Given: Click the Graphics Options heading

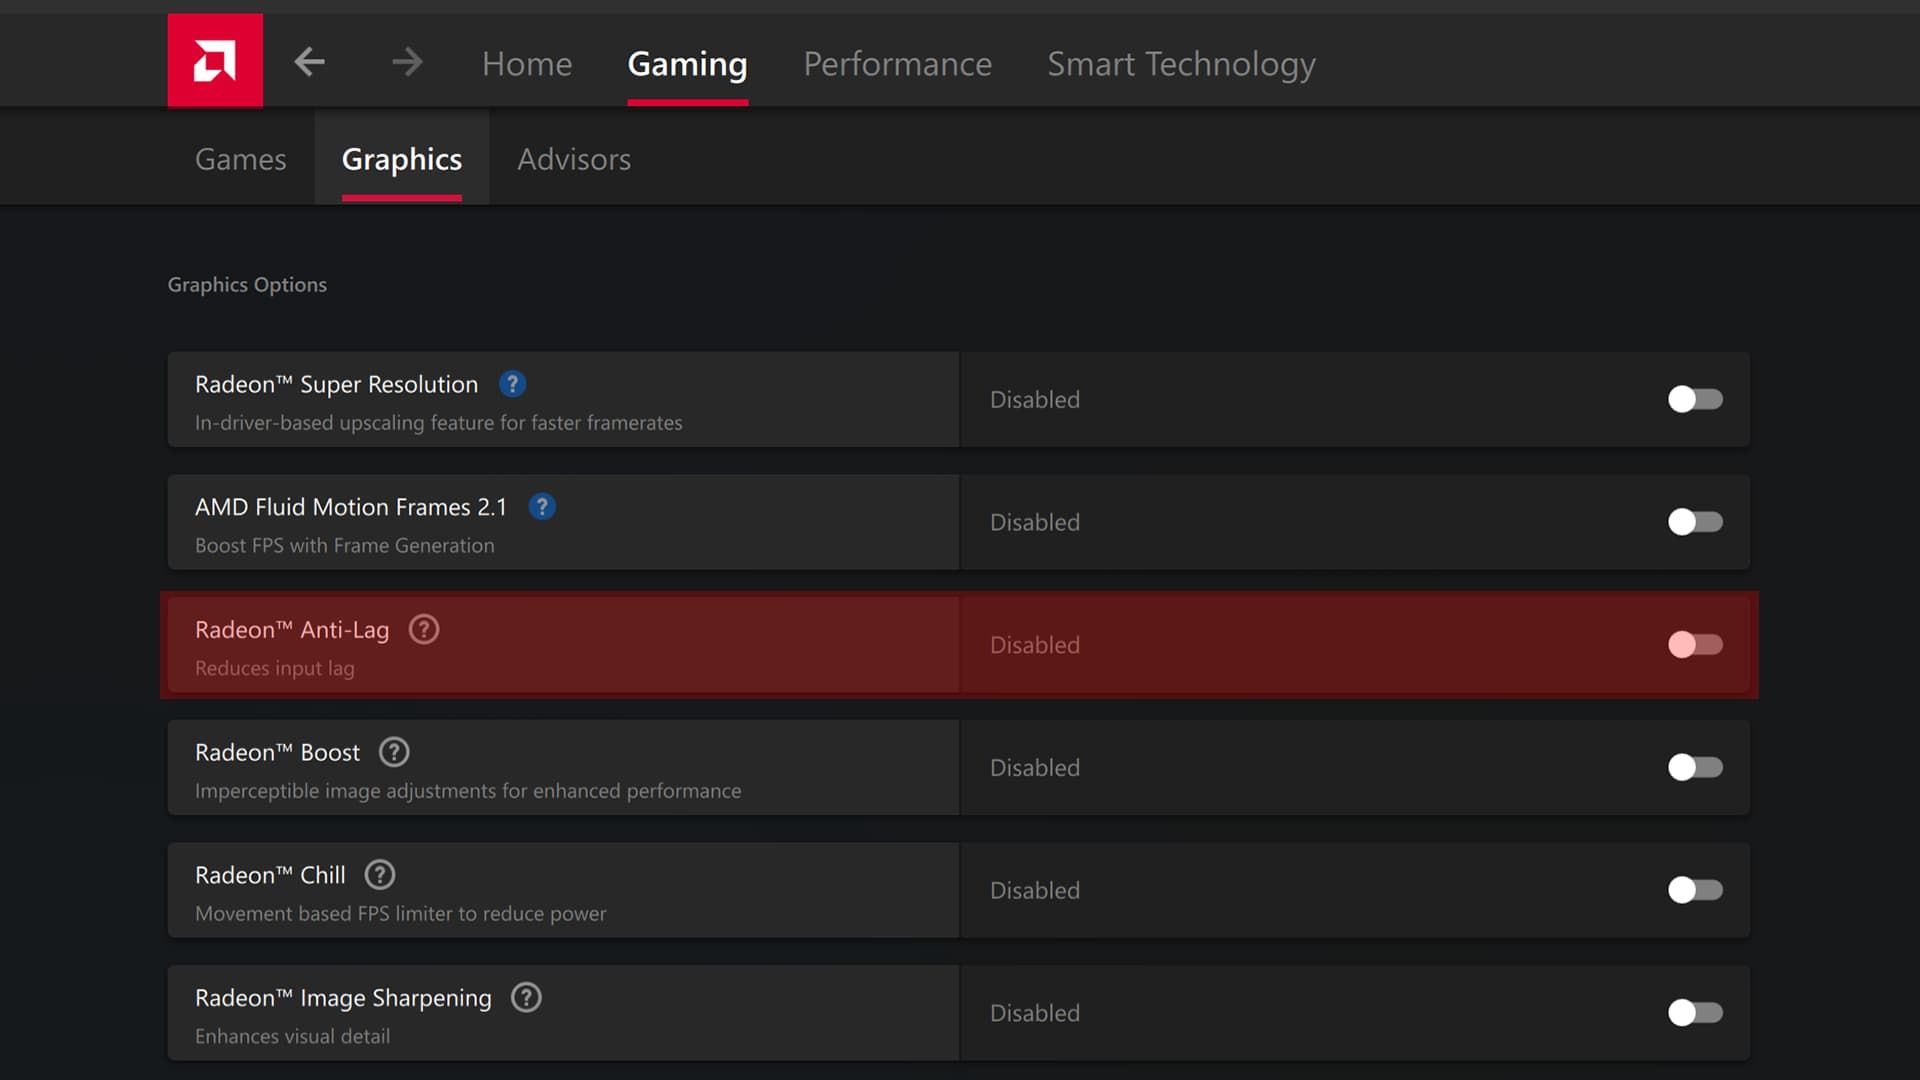Looking at the screenshot, I should [x=247, y=285].
